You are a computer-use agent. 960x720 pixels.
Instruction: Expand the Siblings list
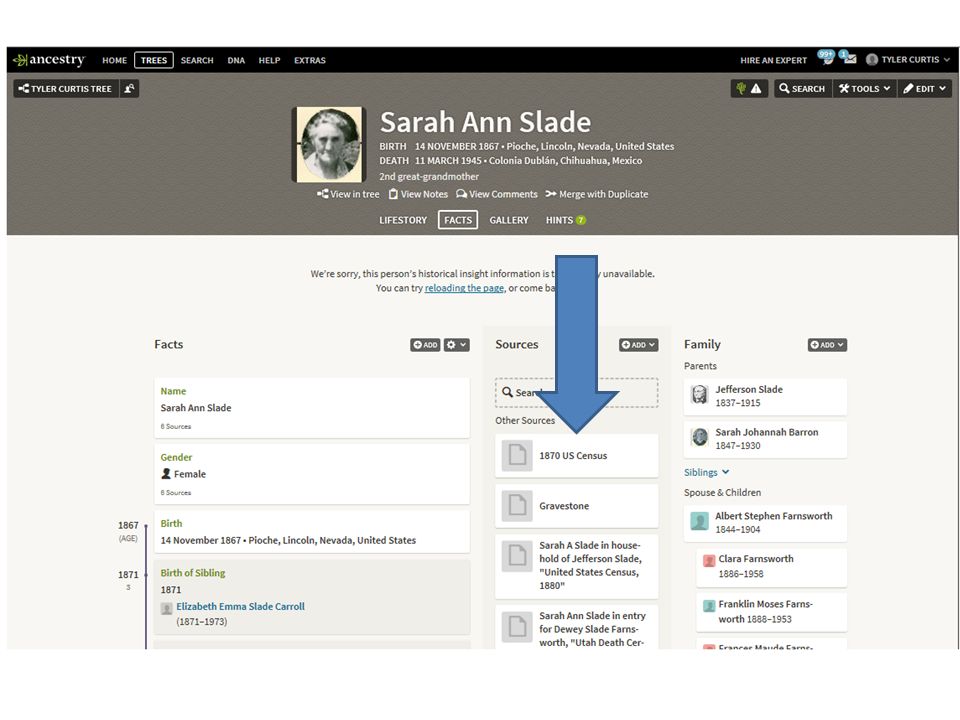point(707,472)
